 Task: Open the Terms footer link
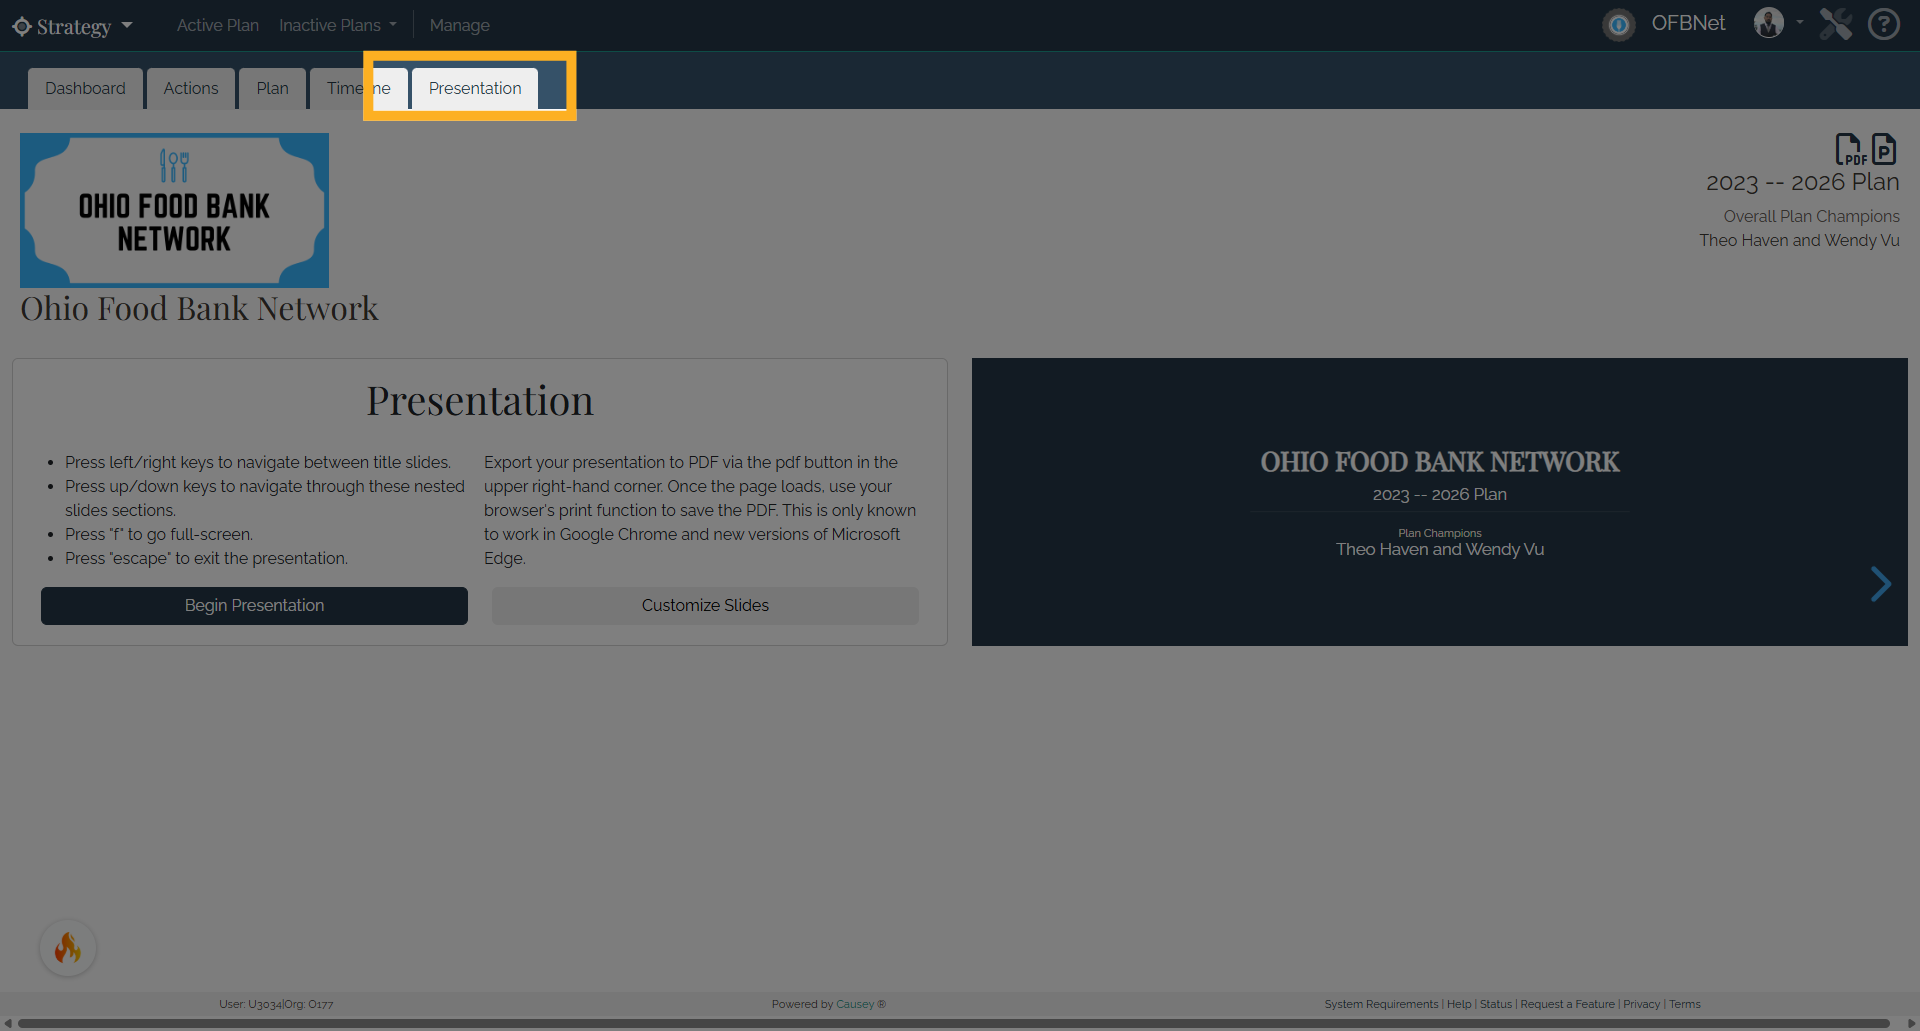pyautogui.click(x=1684, y=1004)
